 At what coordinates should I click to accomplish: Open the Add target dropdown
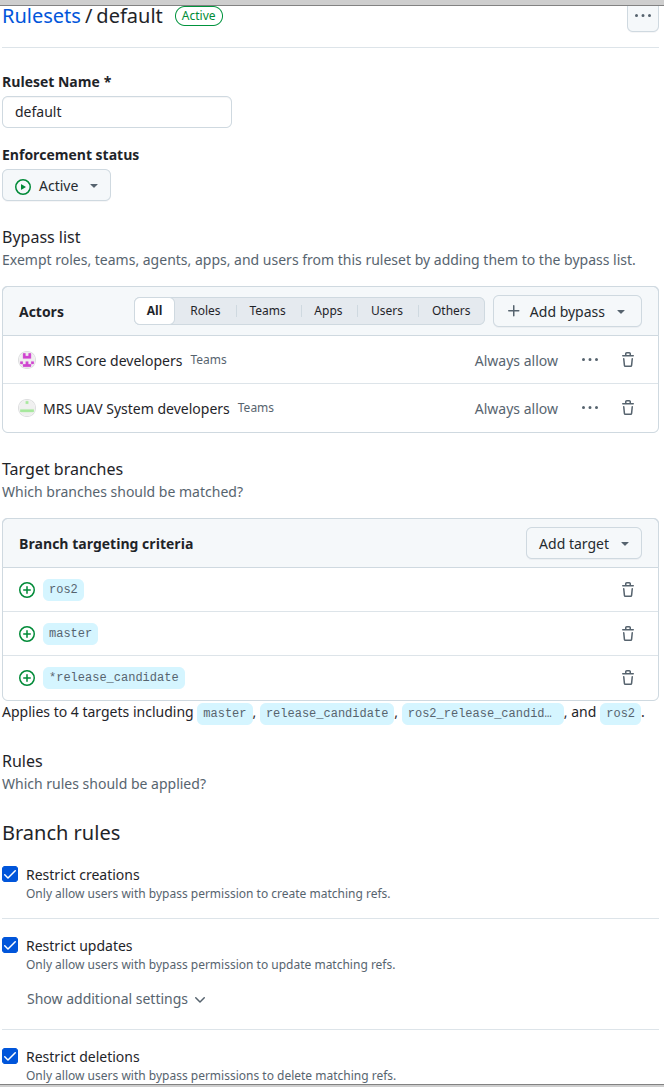pos(584,544)
